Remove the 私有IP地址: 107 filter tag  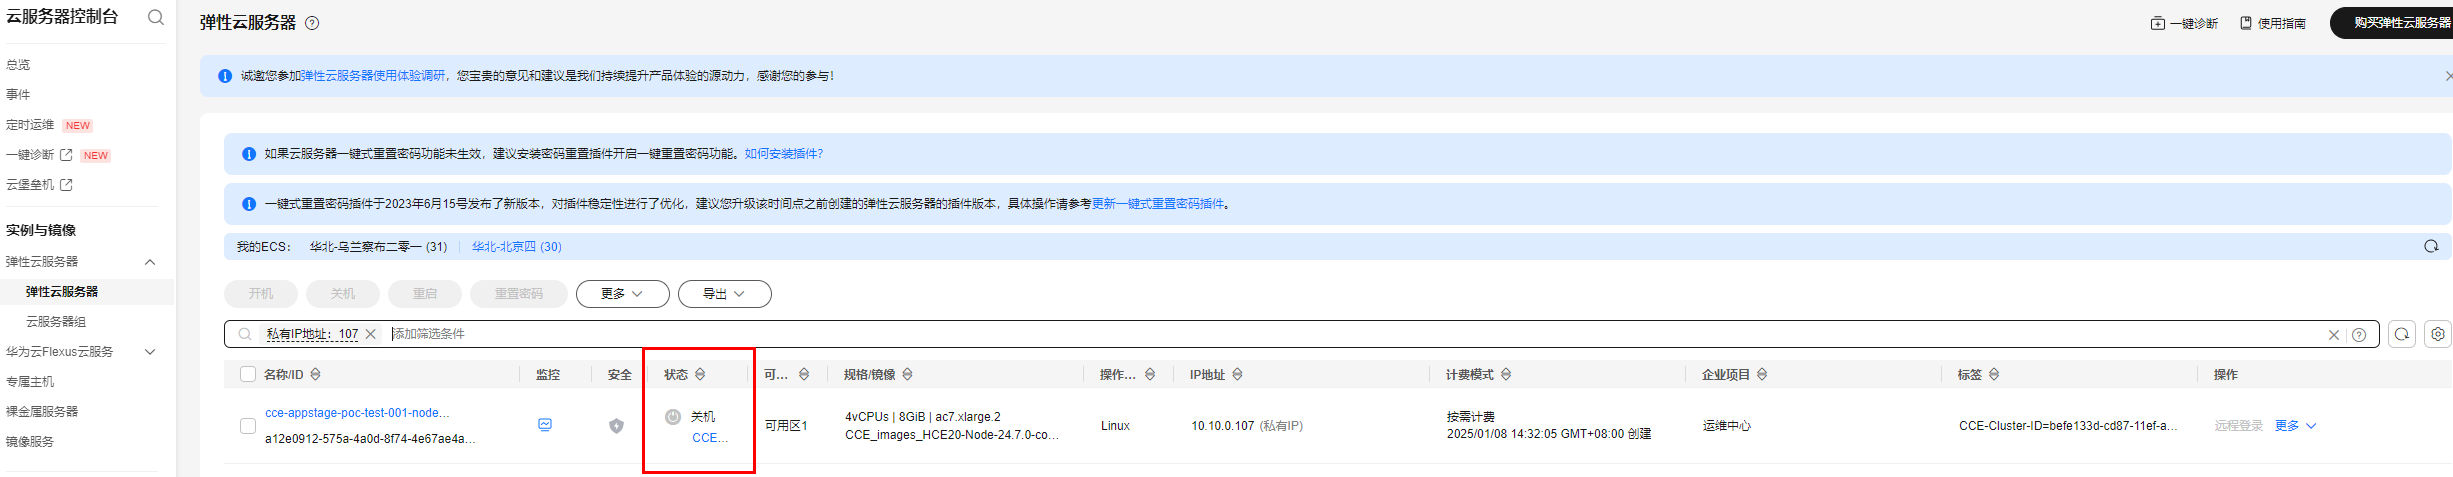coord(371,334)
